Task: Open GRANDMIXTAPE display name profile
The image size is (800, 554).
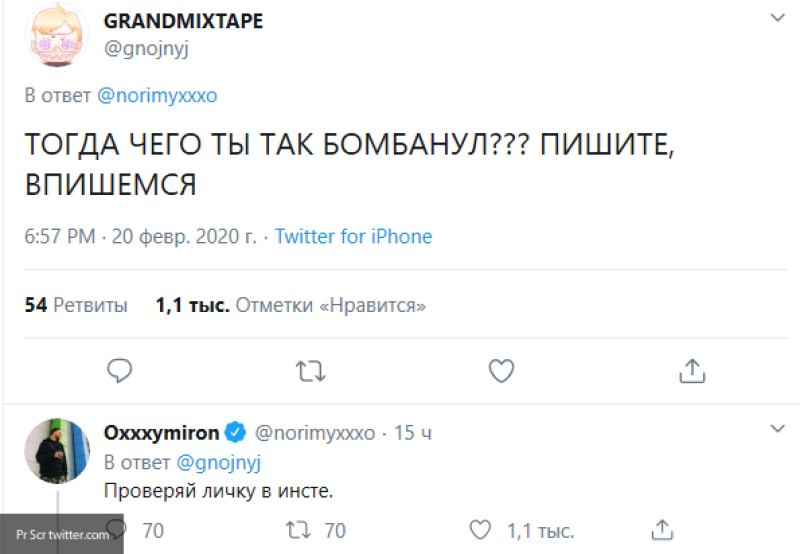Action: [x=184, y=21]
